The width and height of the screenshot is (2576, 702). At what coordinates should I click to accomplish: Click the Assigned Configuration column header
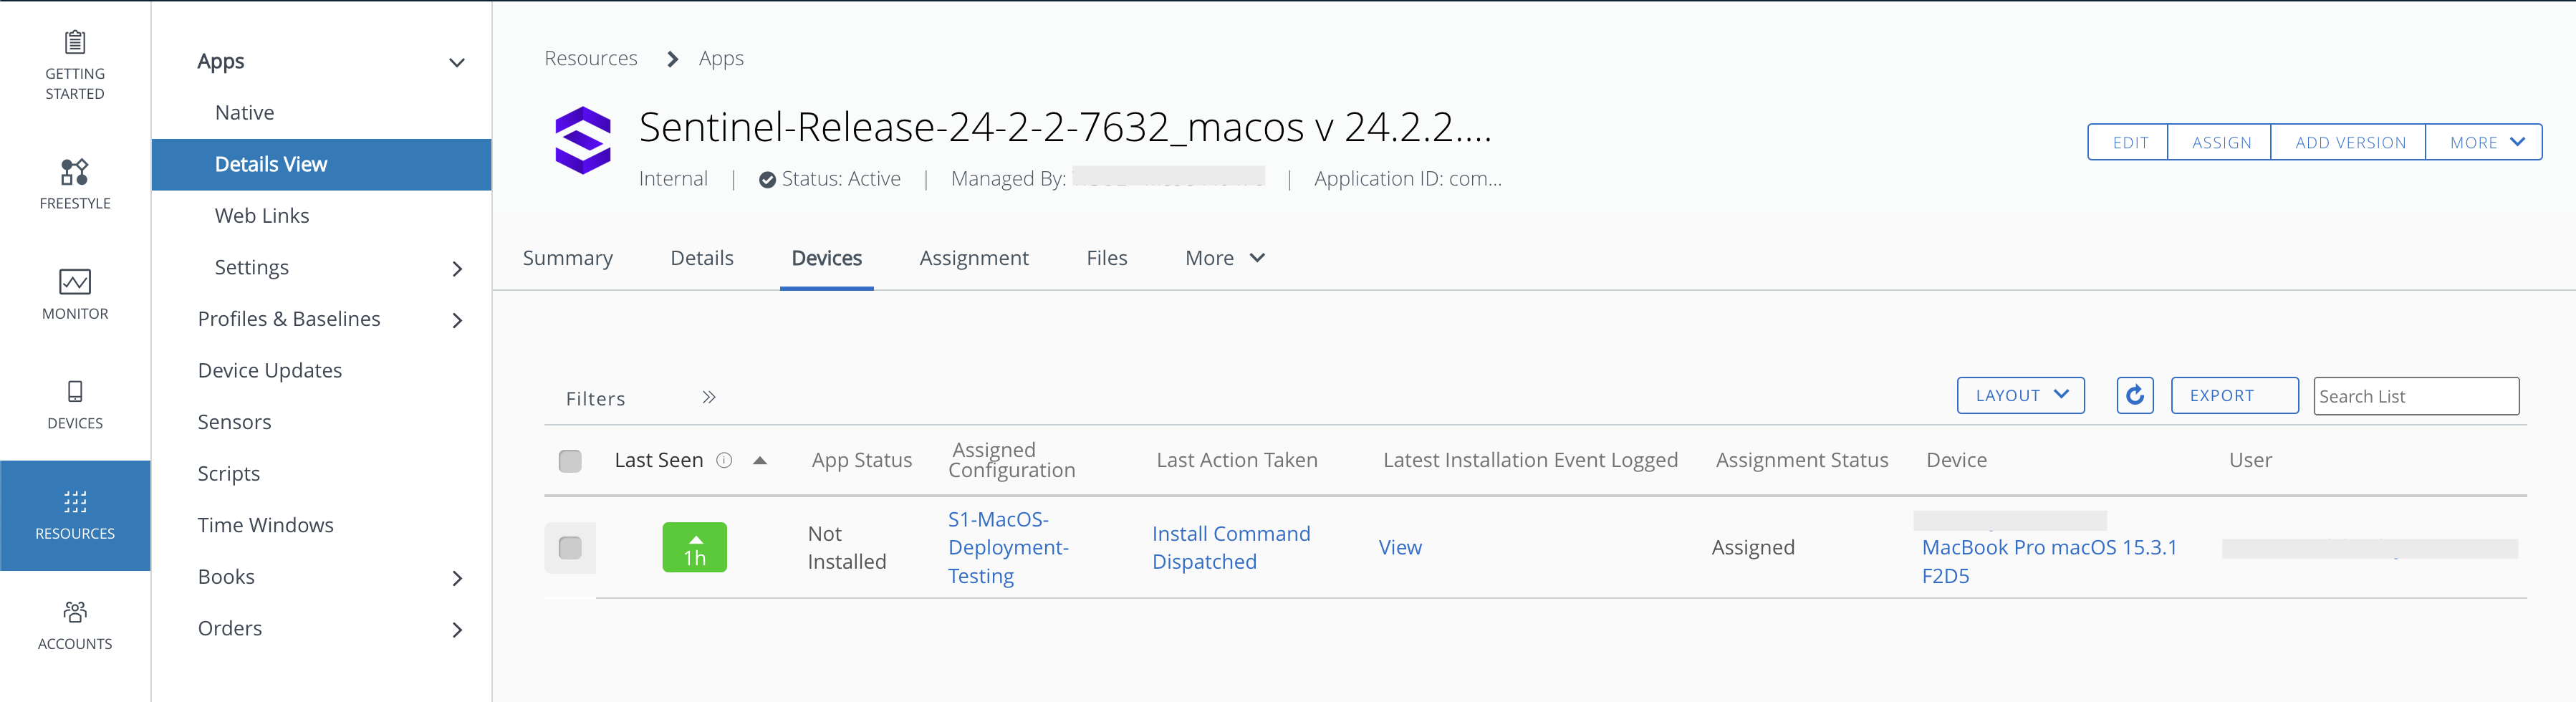tap(1011, 460)
